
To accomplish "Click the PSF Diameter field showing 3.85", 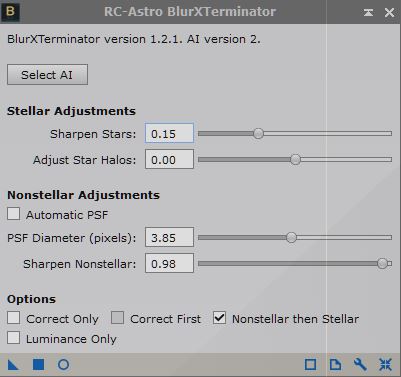I will pyautogui.click(x=169, y=238).
